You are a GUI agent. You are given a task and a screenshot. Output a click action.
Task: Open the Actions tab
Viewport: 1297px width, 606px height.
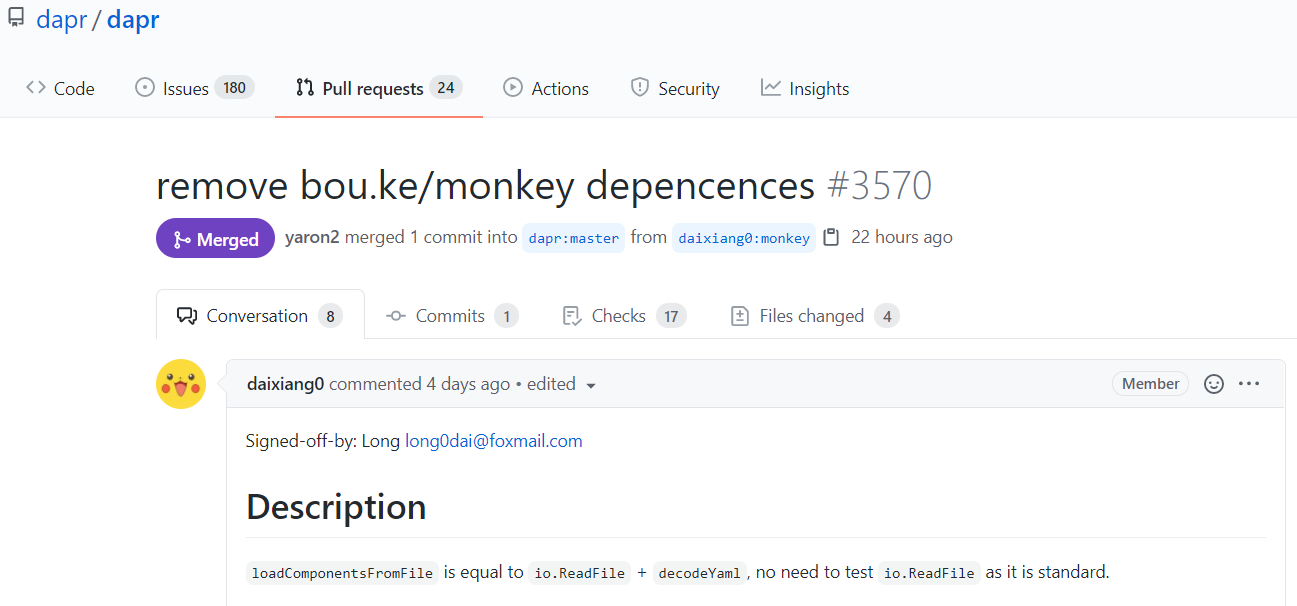tap(546, 88)
